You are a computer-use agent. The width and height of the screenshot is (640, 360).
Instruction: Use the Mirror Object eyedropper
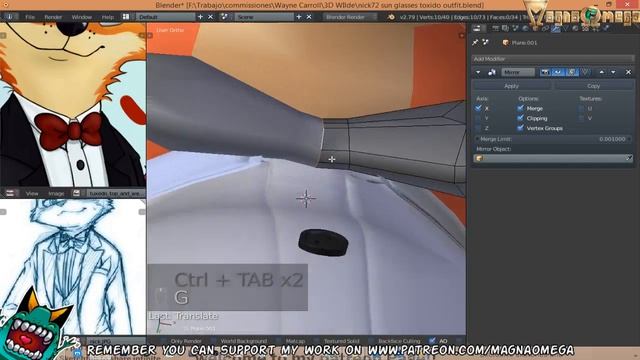629,158
